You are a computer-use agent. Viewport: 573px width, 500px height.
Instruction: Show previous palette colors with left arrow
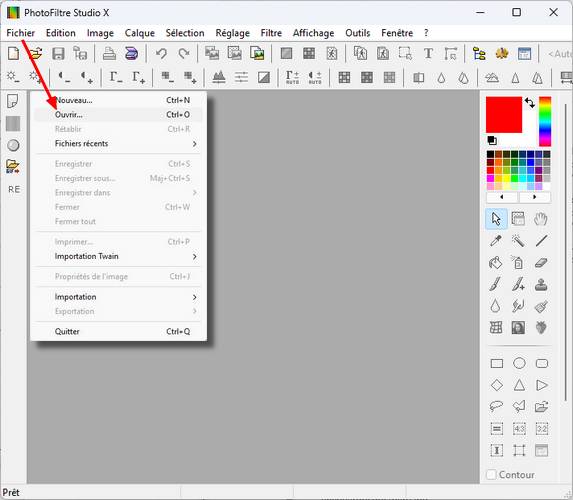(x=502, y=197)
